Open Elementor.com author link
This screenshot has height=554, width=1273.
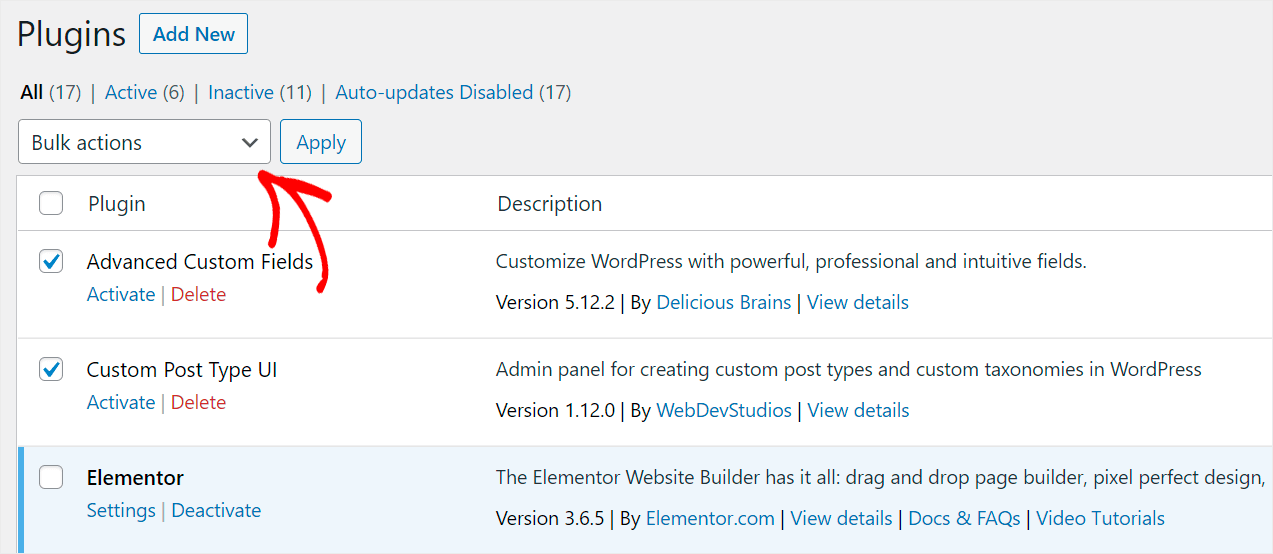(x=710, y=518)
